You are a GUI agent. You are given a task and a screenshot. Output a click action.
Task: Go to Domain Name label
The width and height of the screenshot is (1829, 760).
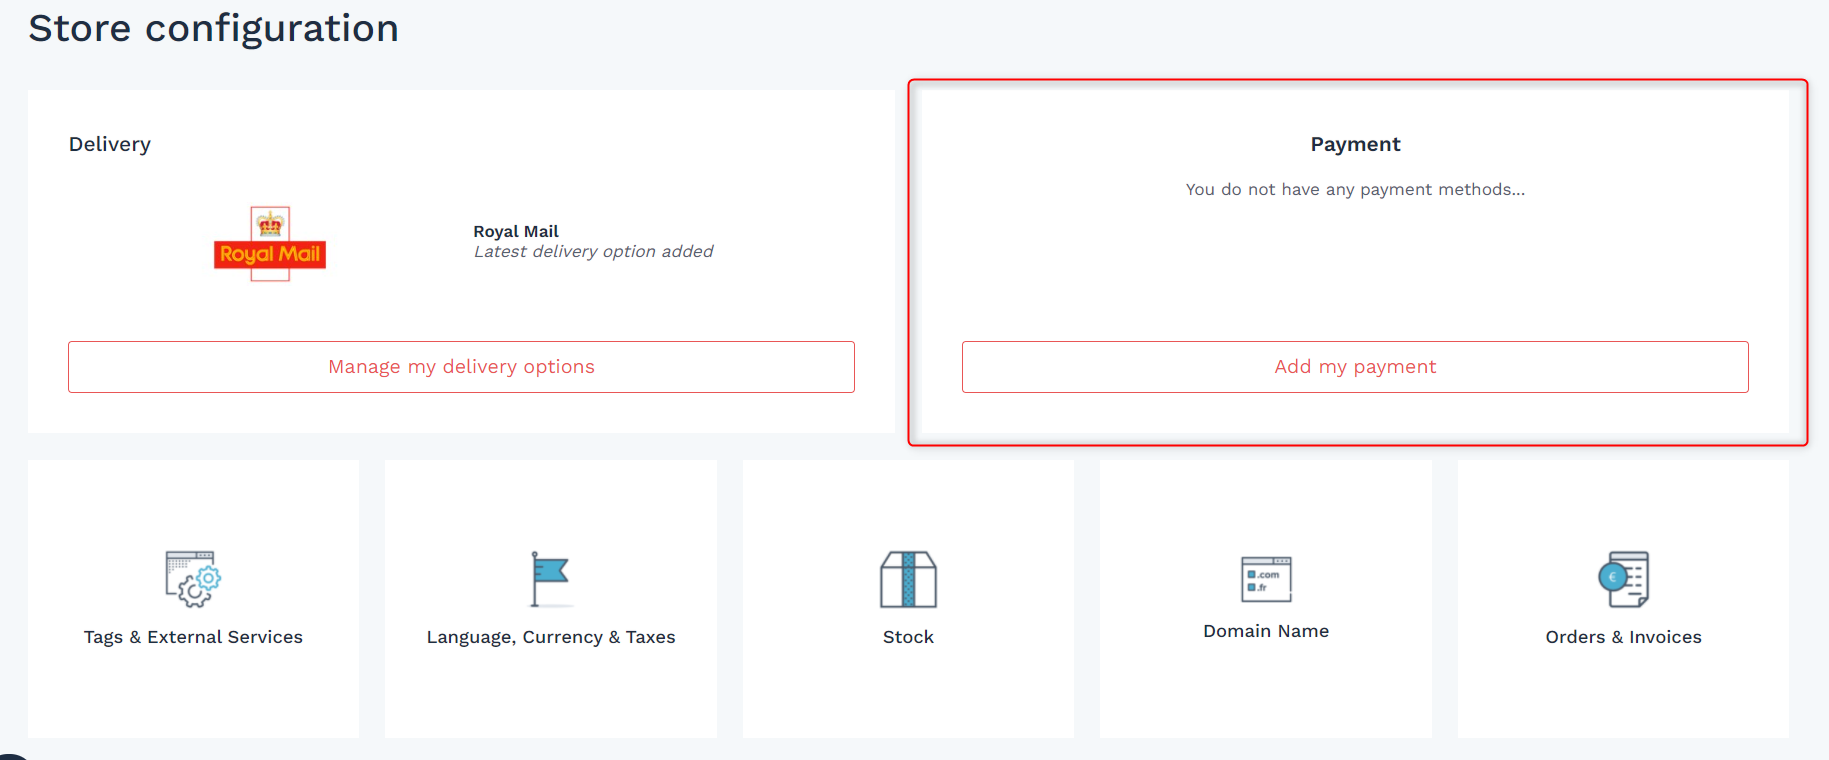[x=1266, y=631]
